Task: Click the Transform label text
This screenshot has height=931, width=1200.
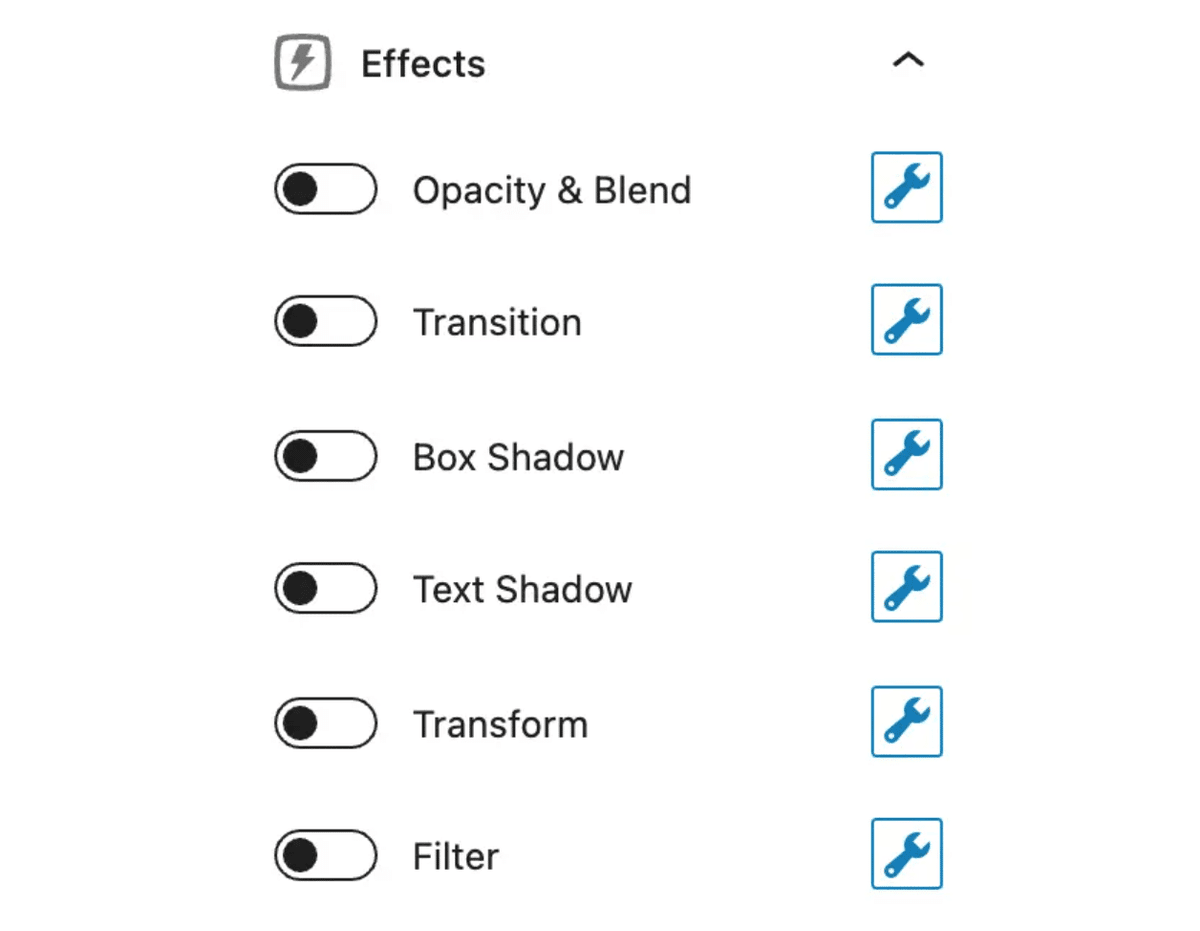Action: pyautogui.click(x=500, y=723)
